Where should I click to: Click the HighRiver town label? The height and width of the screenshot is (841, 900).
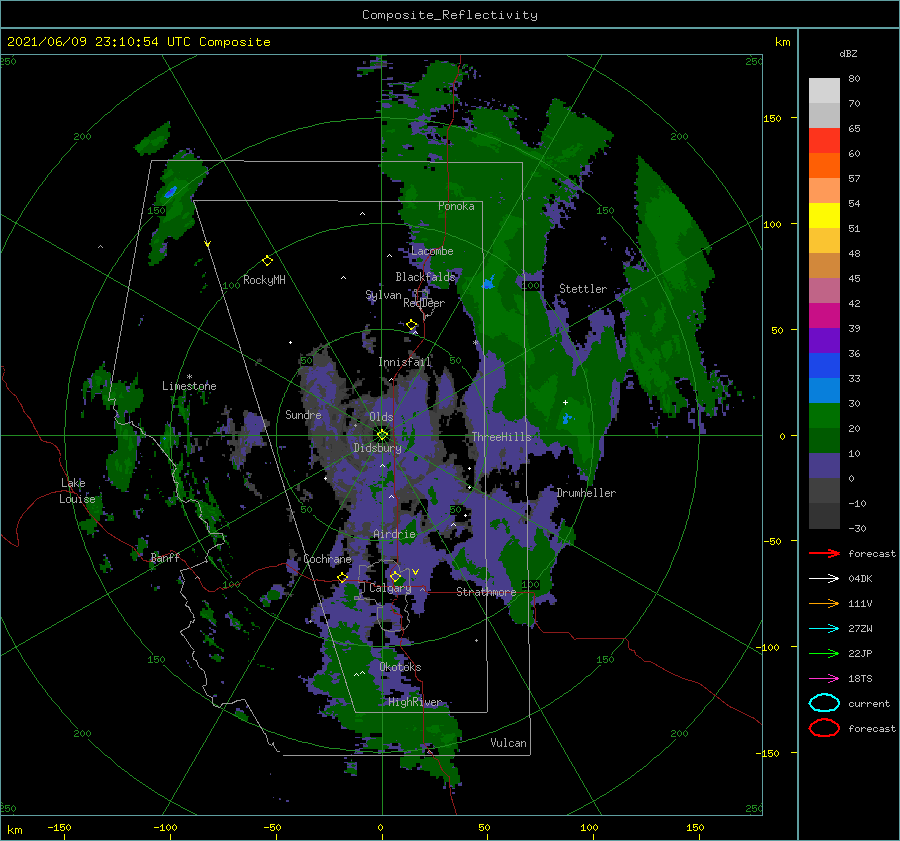click(x=414, y=702)
